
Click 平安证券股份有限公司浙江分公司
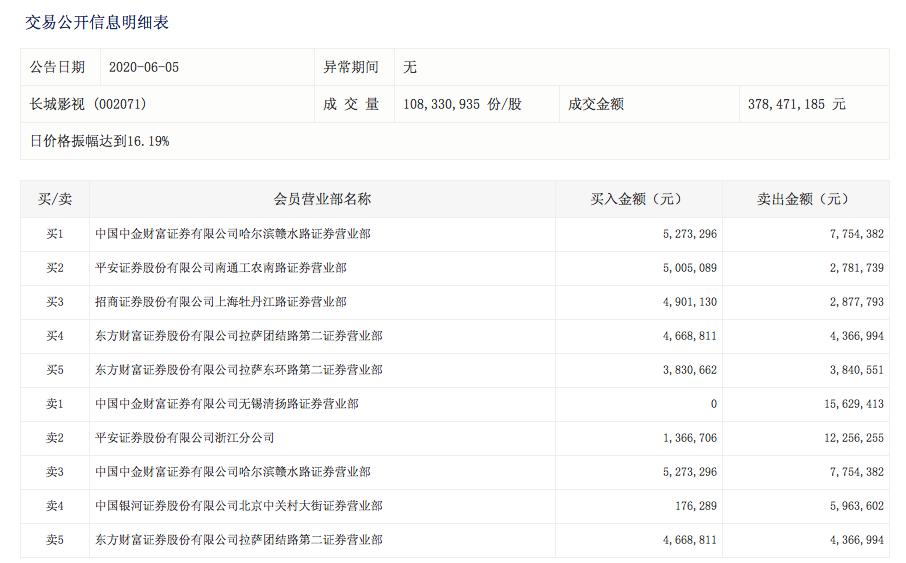[184, 438]
